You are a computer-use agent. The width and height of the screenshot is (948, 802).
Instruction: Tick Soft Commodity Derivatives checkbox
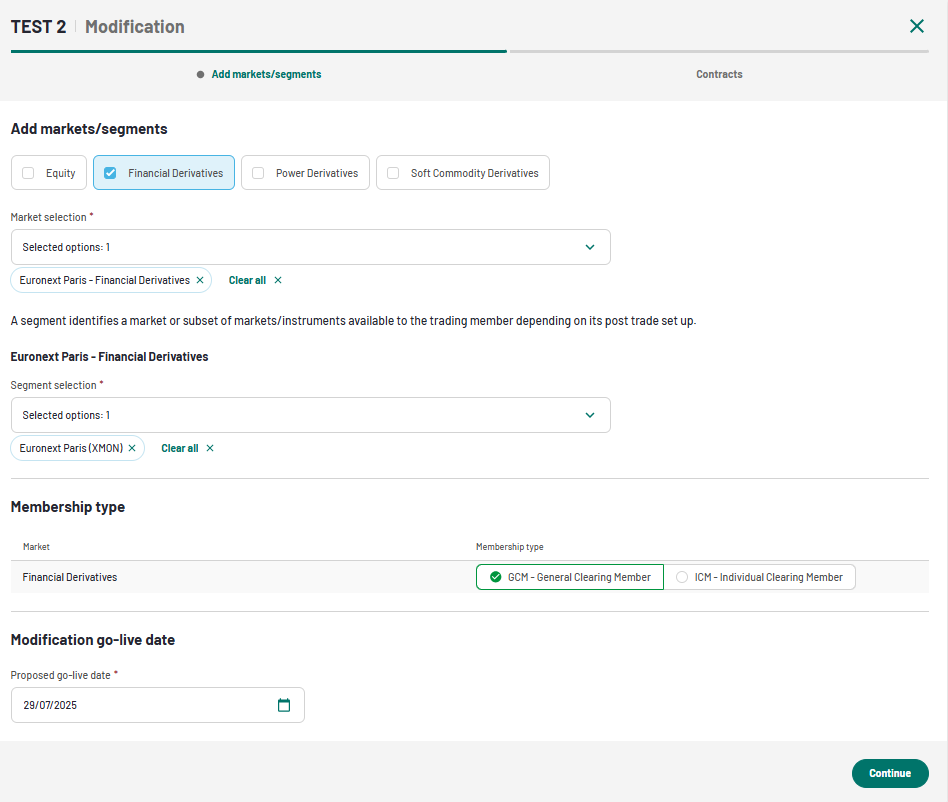point(393,173)
